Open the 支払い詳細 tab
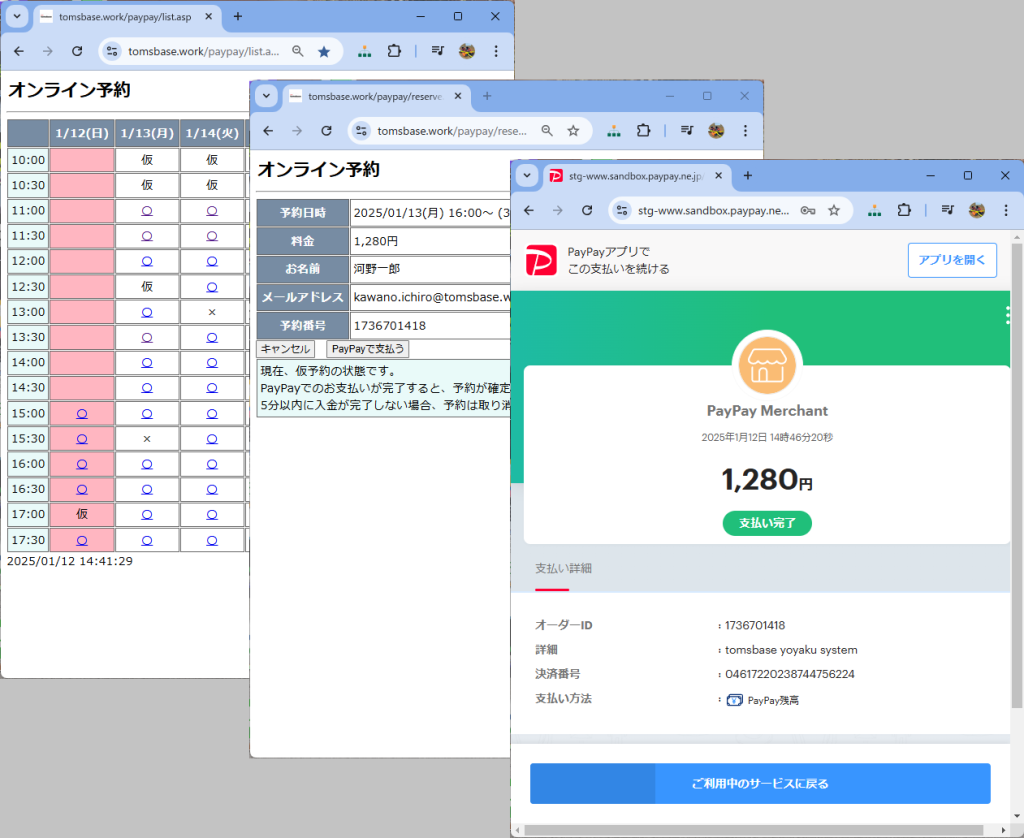 pyautogui.click(x=563, y=568)
